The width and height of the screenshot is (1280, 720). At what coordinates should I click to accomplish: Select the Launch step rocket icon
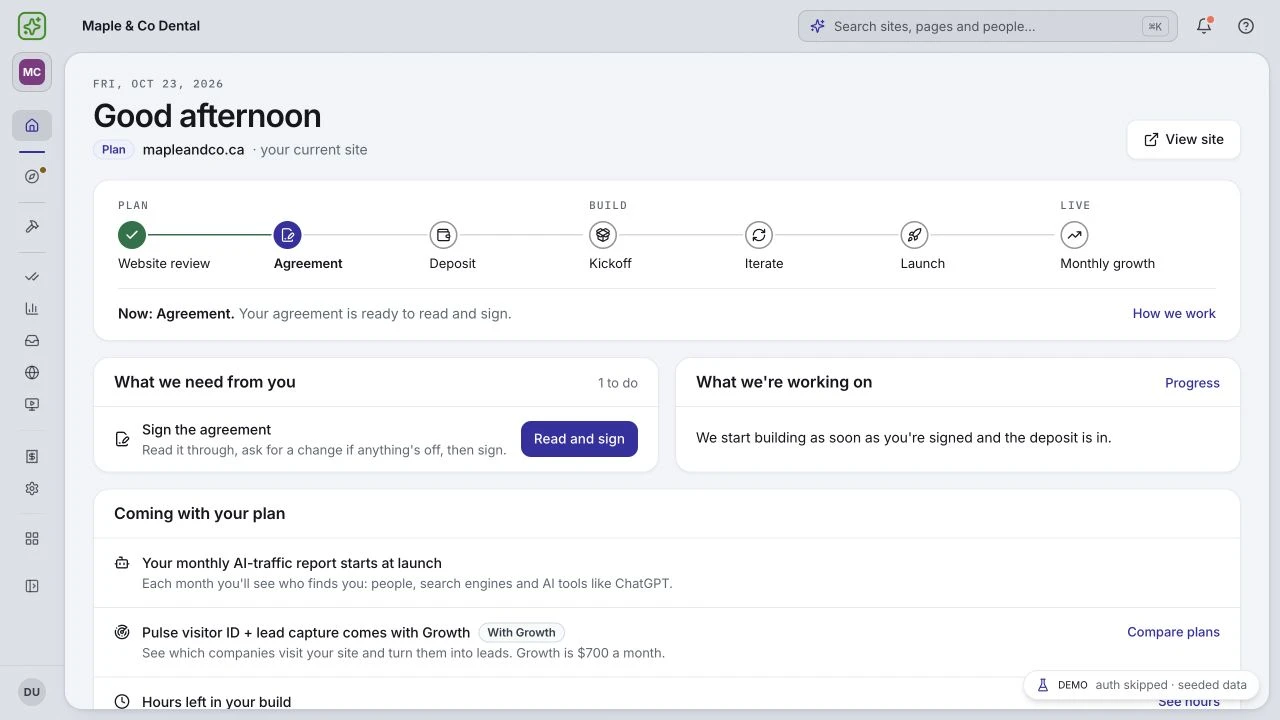914,235
